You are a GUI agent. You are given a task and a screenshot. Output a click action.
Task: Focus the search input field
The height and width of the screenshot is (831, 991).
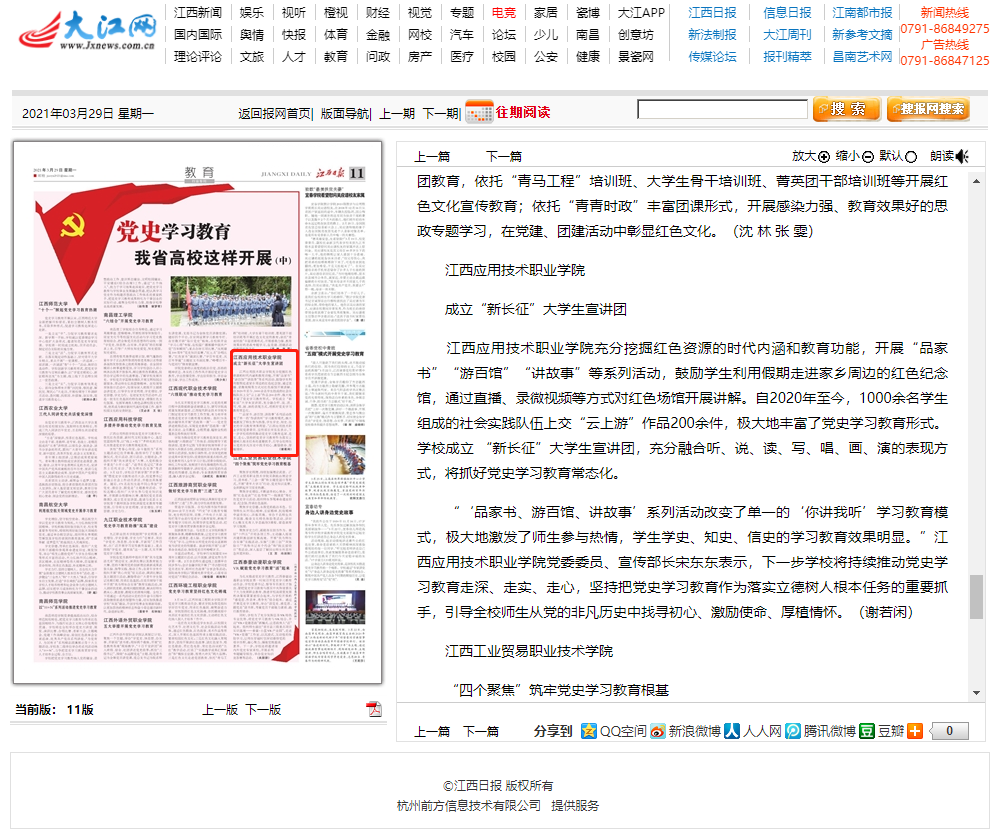point(722,109)
